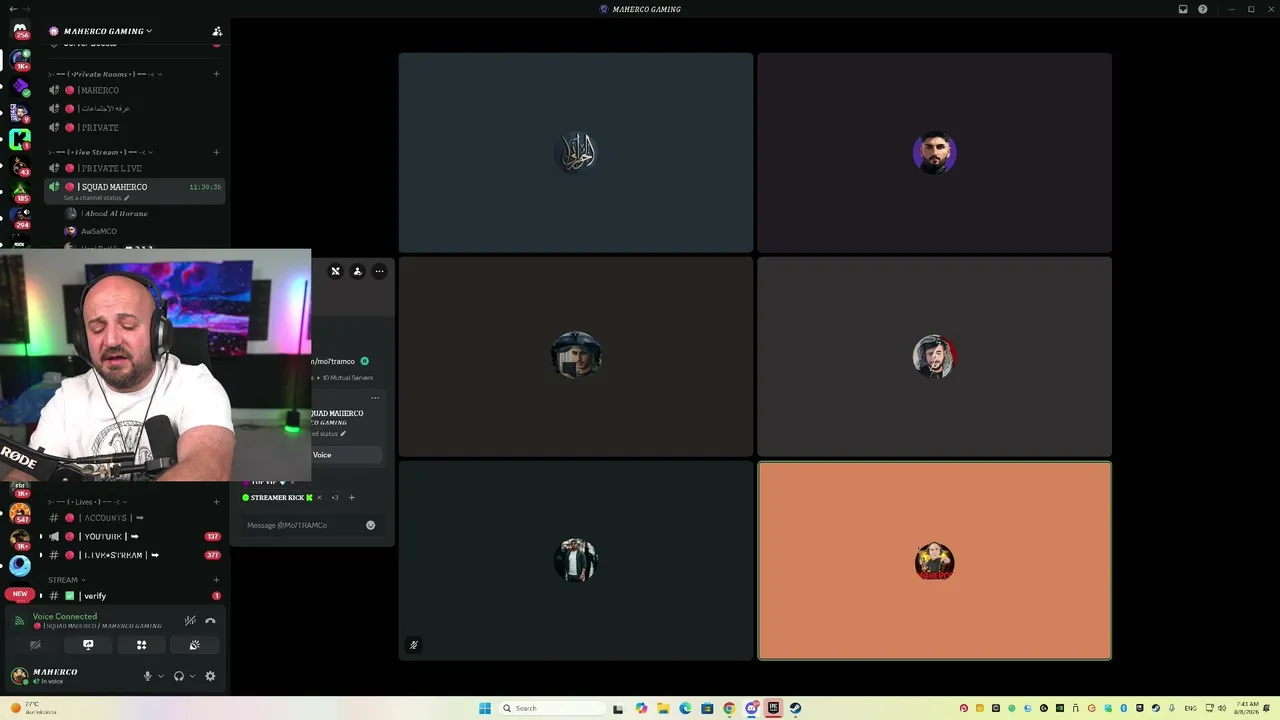This screenshot has width=1280, height=720.
Task: Open the blue circular server icon
Action: (x=19, y=566)
